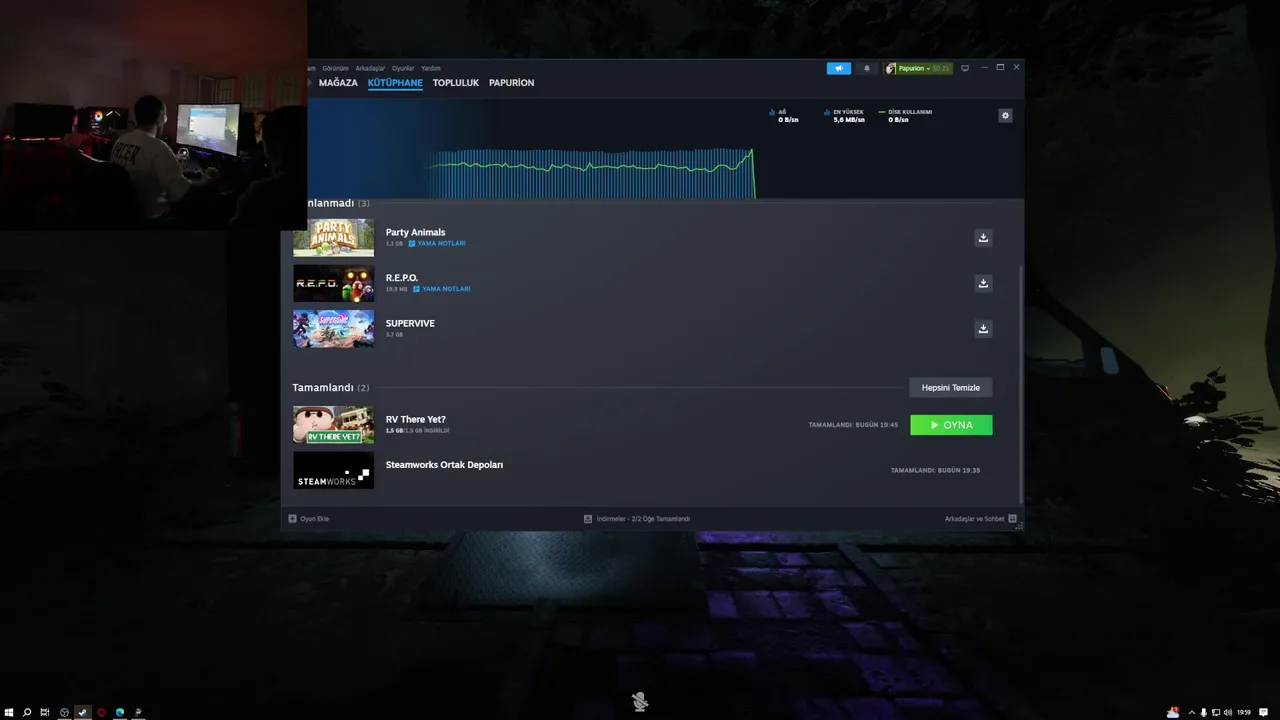Open the Yardım menu
This screenshot has width=1280, height=720.
click(431, 68)
